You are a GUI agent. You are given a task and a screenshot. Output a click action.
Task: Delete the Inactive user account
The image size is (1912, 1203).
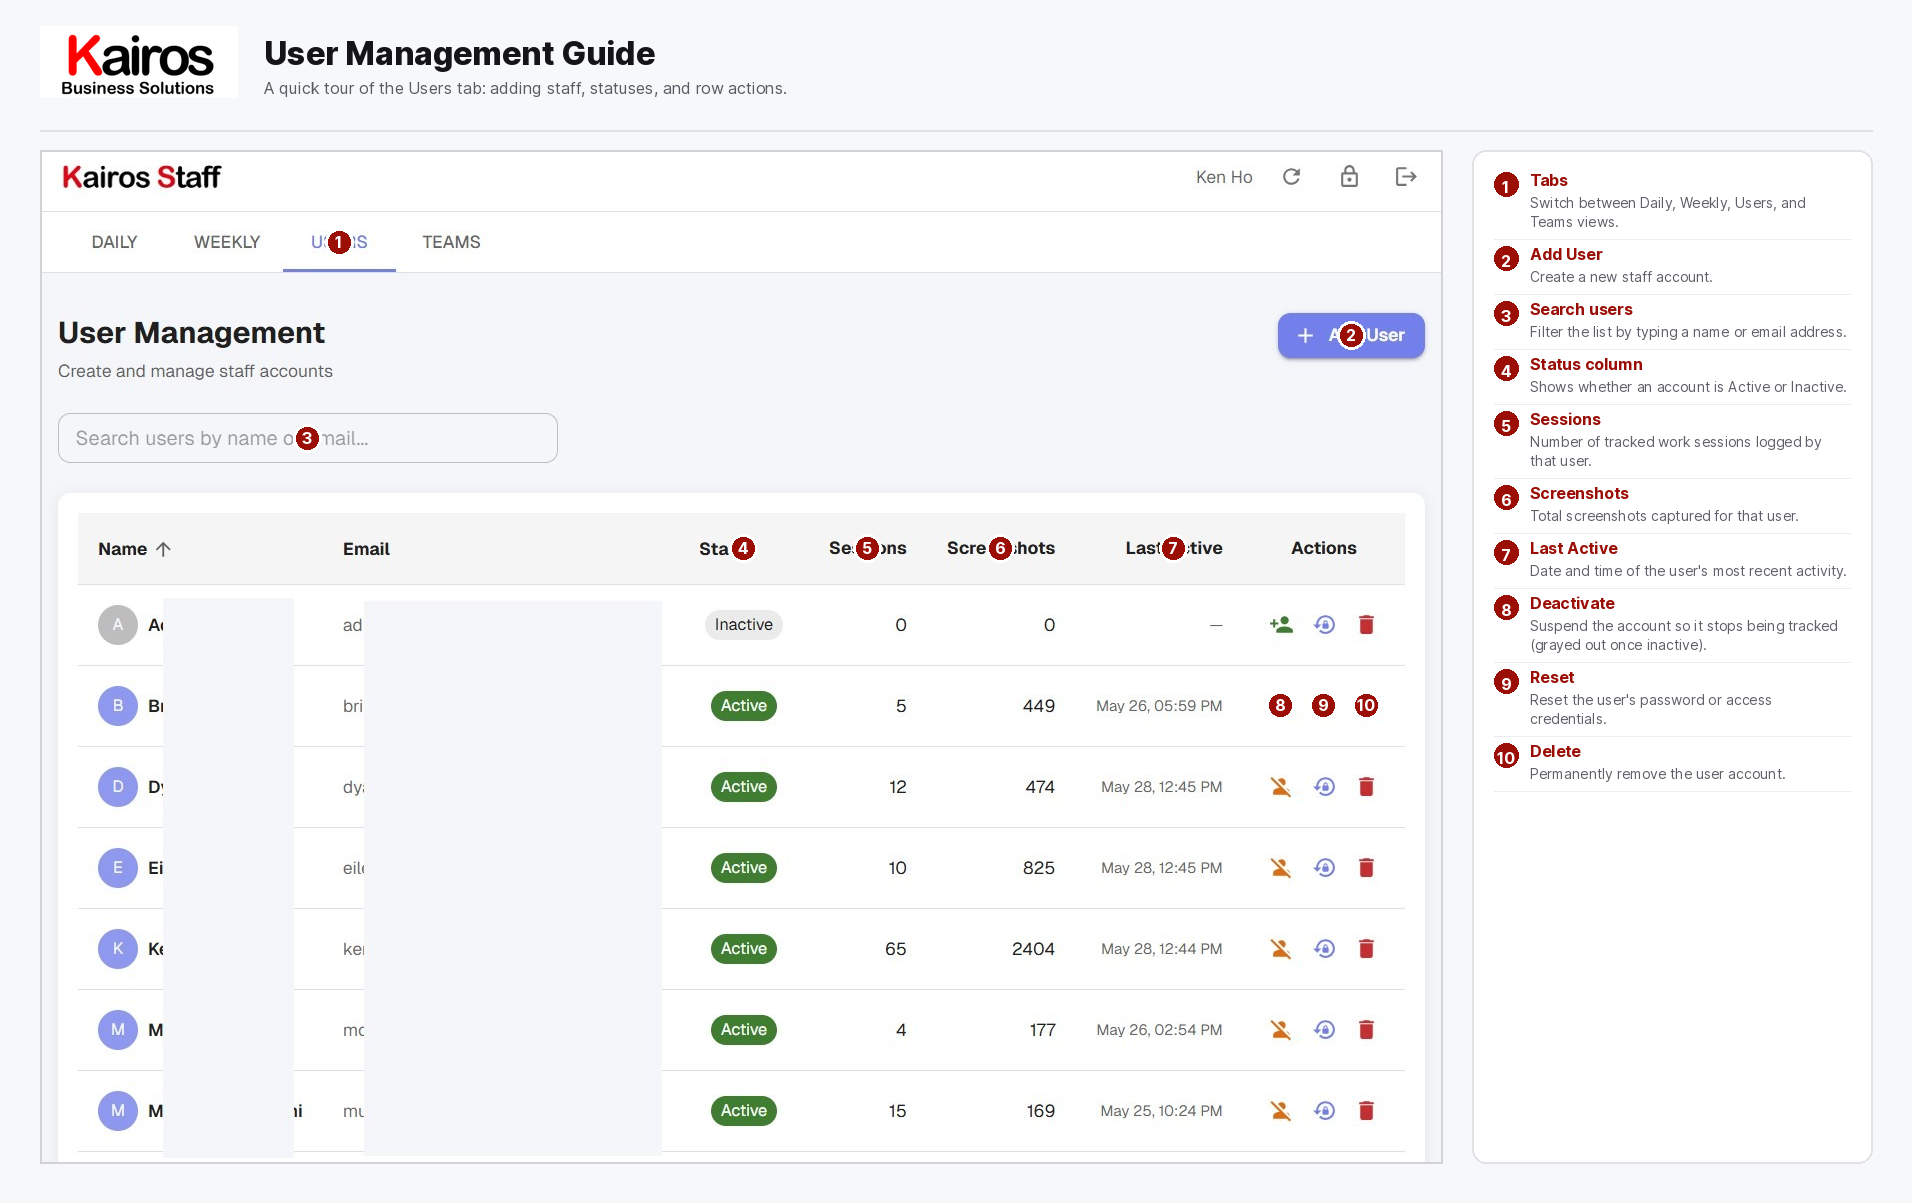click(1366, 625)
